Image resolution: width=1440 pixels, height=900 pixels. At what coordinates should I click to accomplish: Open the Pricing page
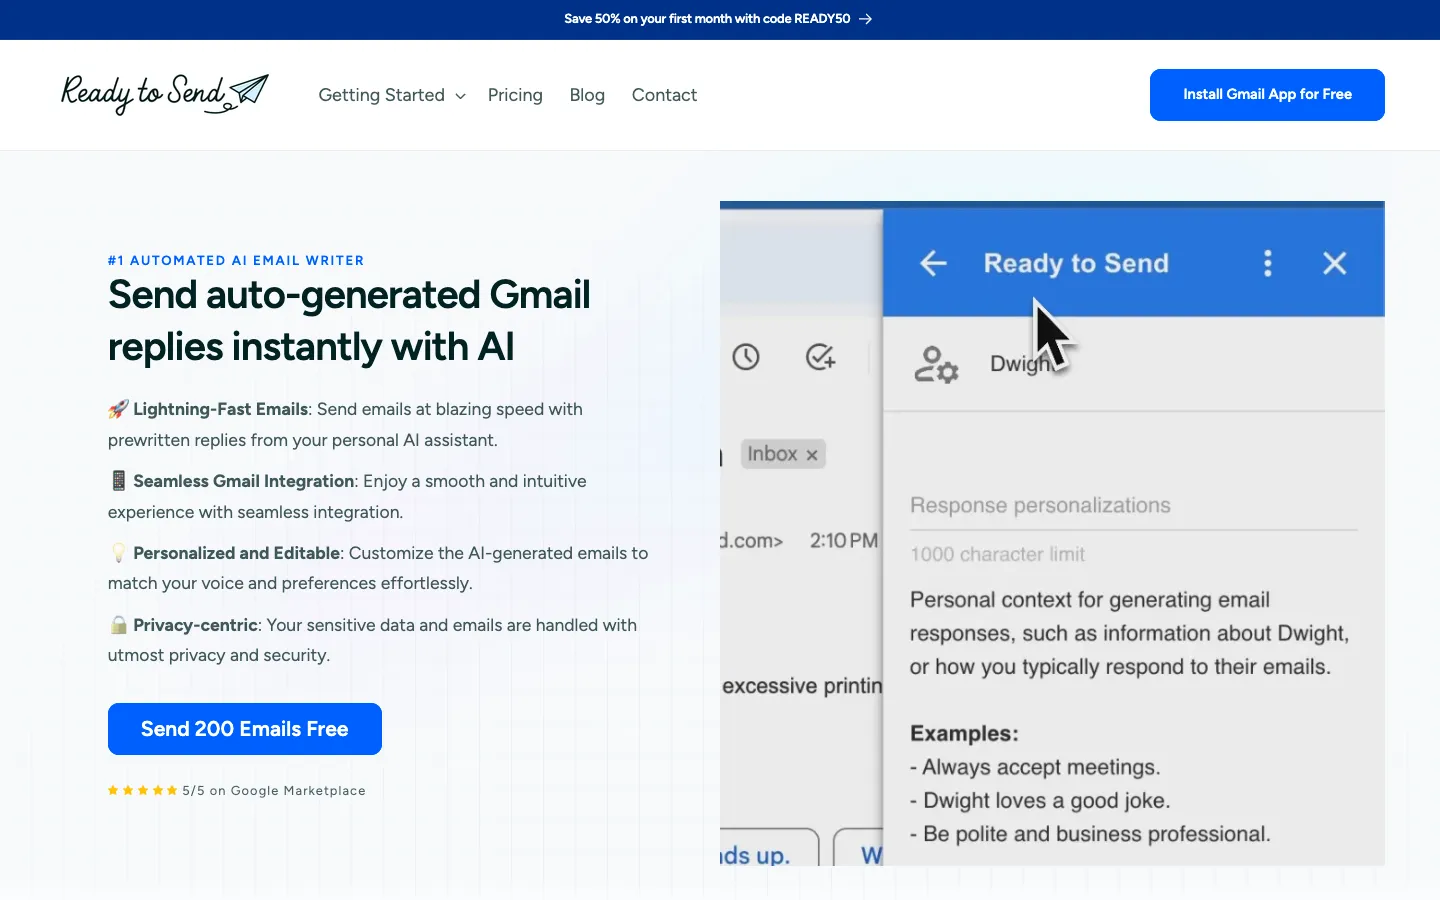pyautogui.click(x=515, y=95)
